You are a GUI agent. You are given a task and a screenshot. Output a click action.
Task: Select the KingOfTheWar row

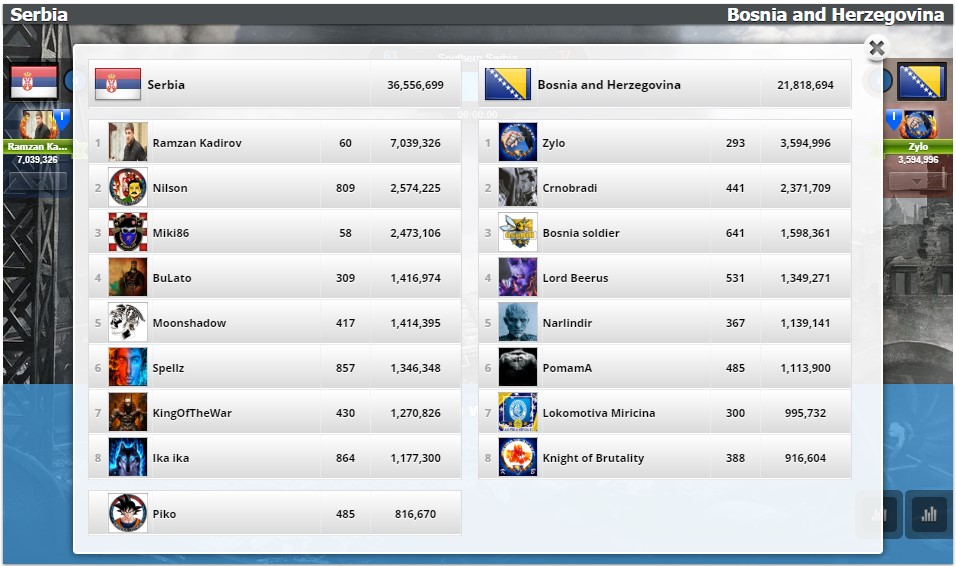coord(275,413)
